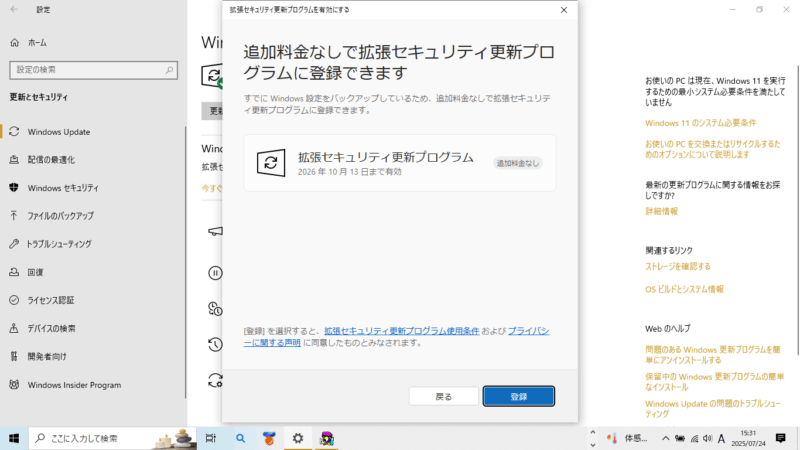The height and width of the screenshot is (450, 800).
Task: Click the blue magnifier app on taskbar
Action: (x=240, y=438)
